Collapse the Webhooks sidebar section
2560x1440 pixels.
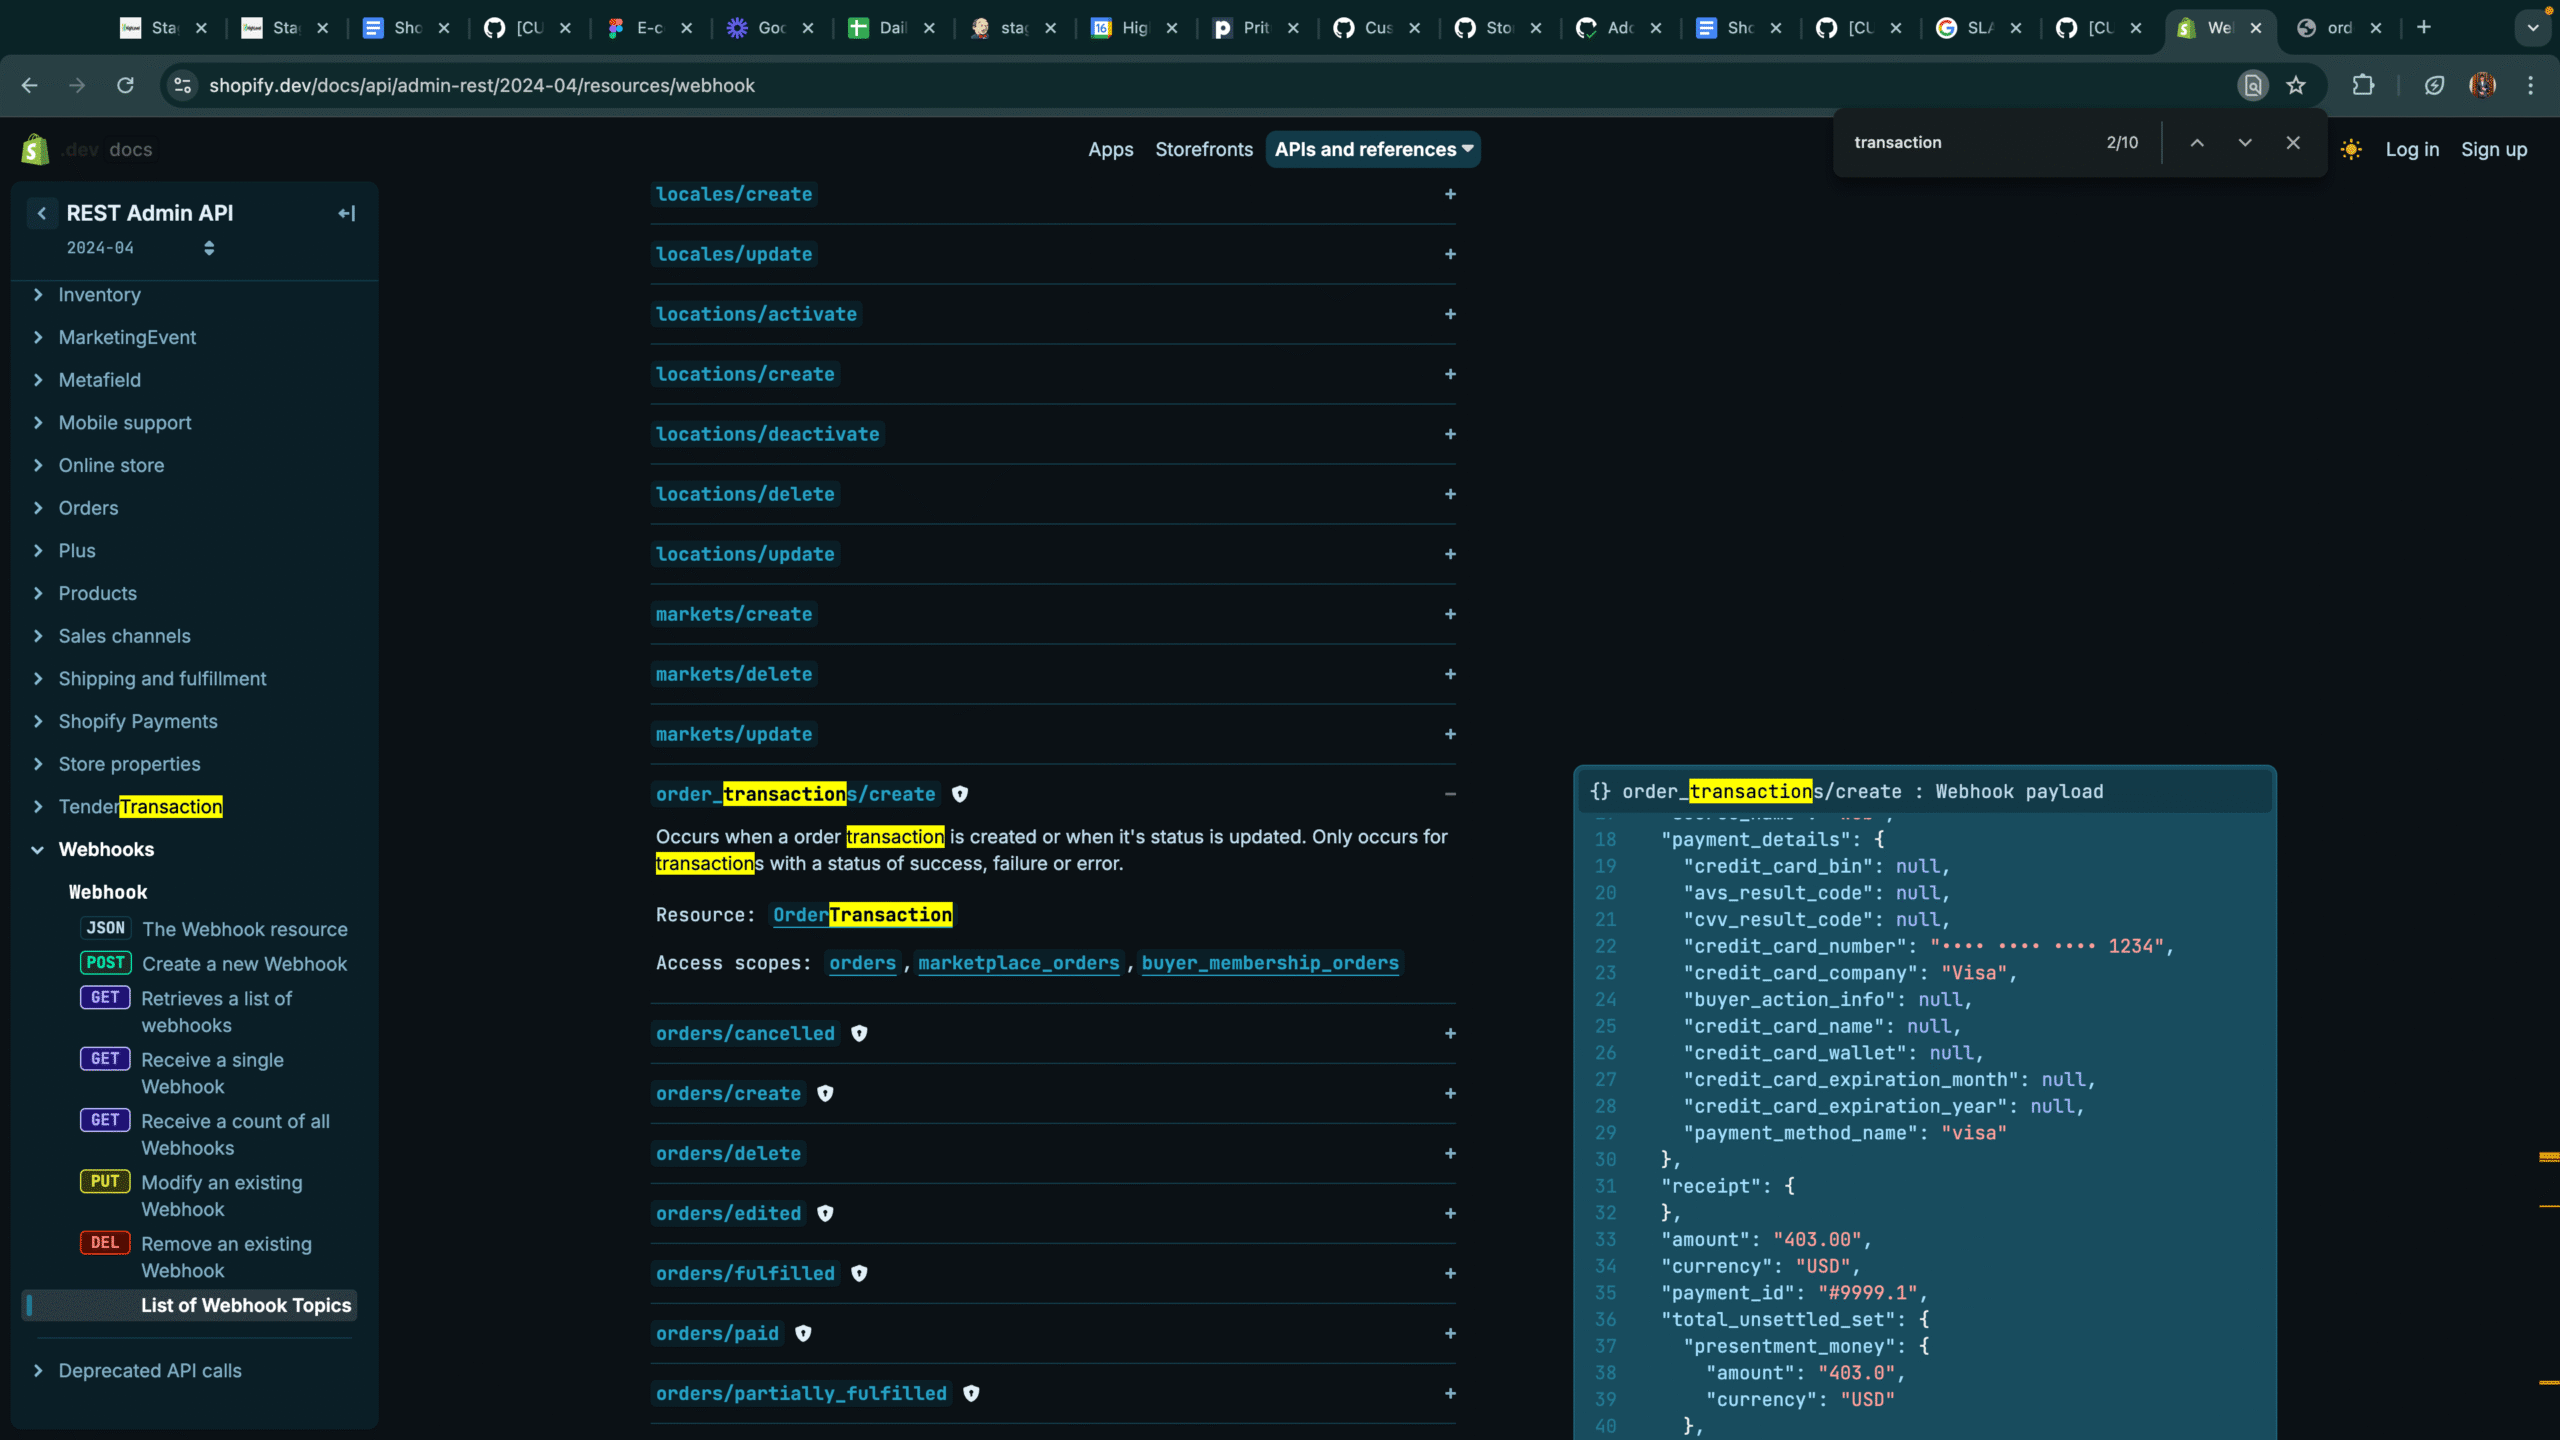pyautogui.click(x=38, y=850)
